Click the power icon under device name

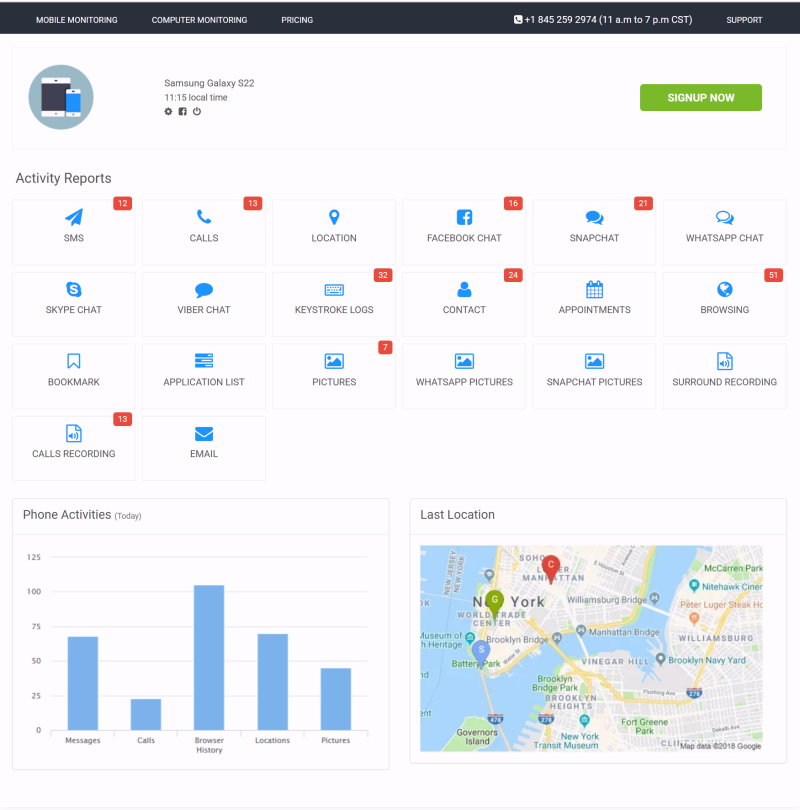click(197, 112)
